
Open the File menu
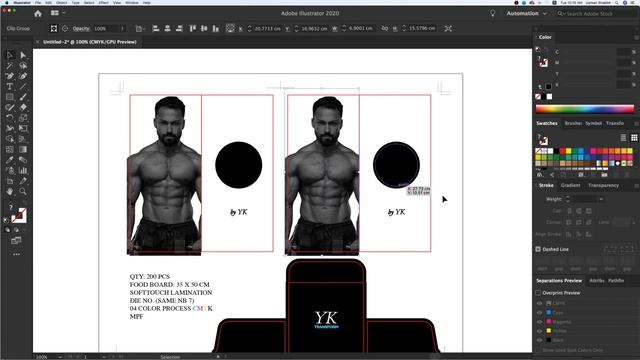tap(38, 2)
